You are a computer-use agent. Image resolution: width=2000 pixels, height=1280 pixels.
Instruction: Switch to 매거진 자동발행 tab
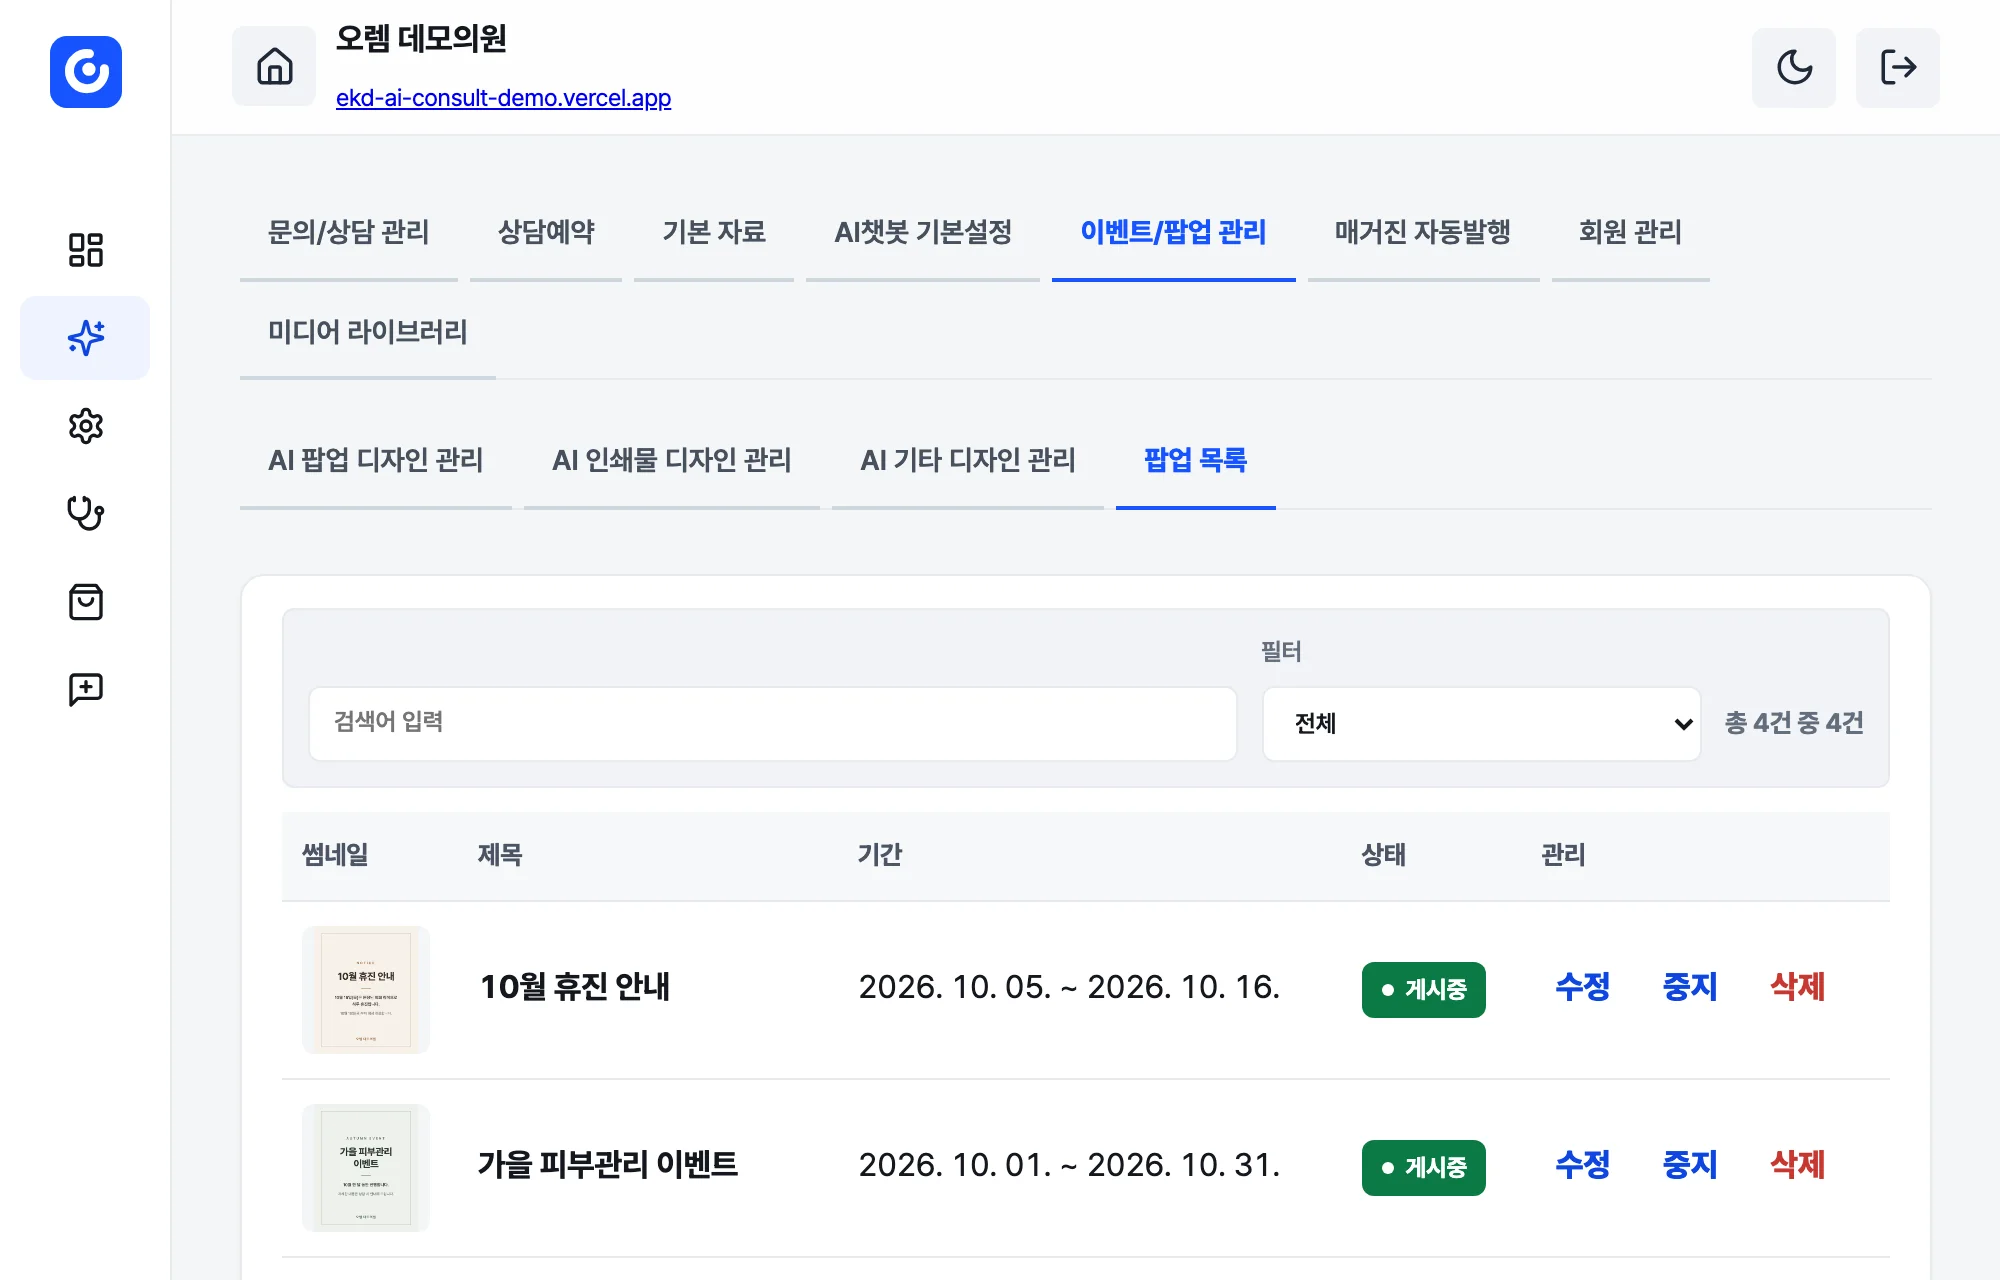pyautogui.click(x=1423, y=232)
